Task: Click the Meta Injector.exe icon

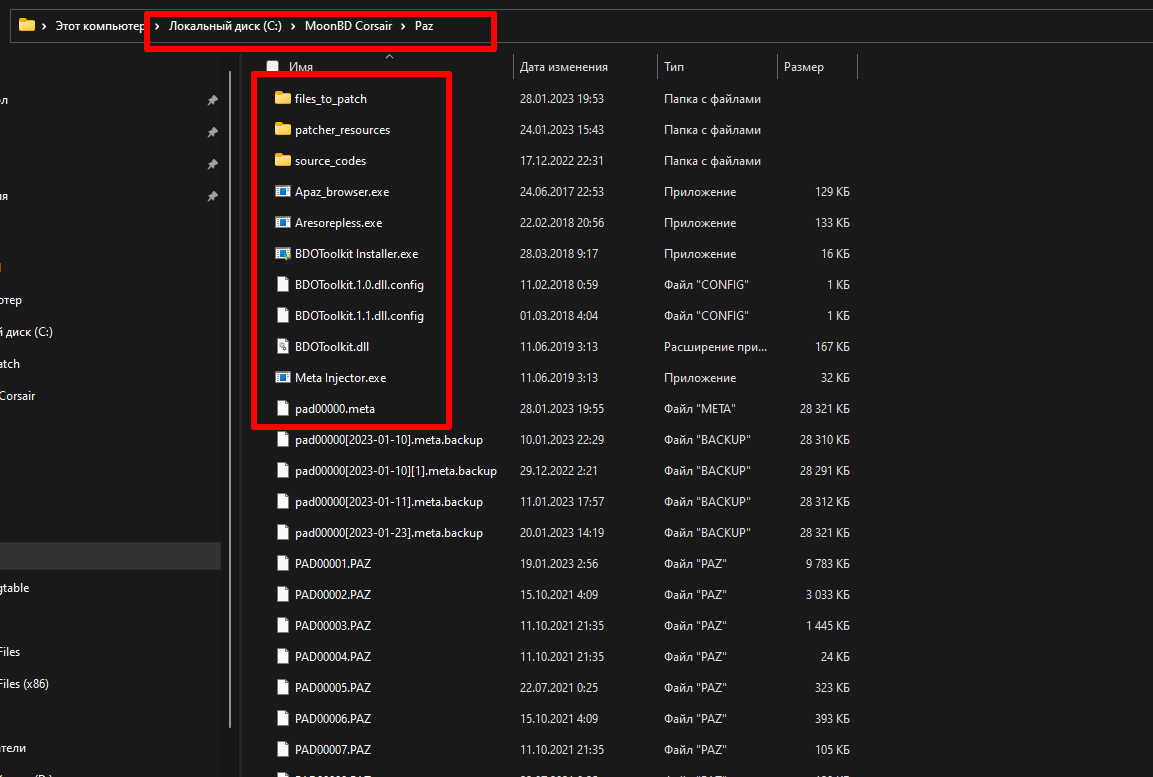Action: (282, 378)
